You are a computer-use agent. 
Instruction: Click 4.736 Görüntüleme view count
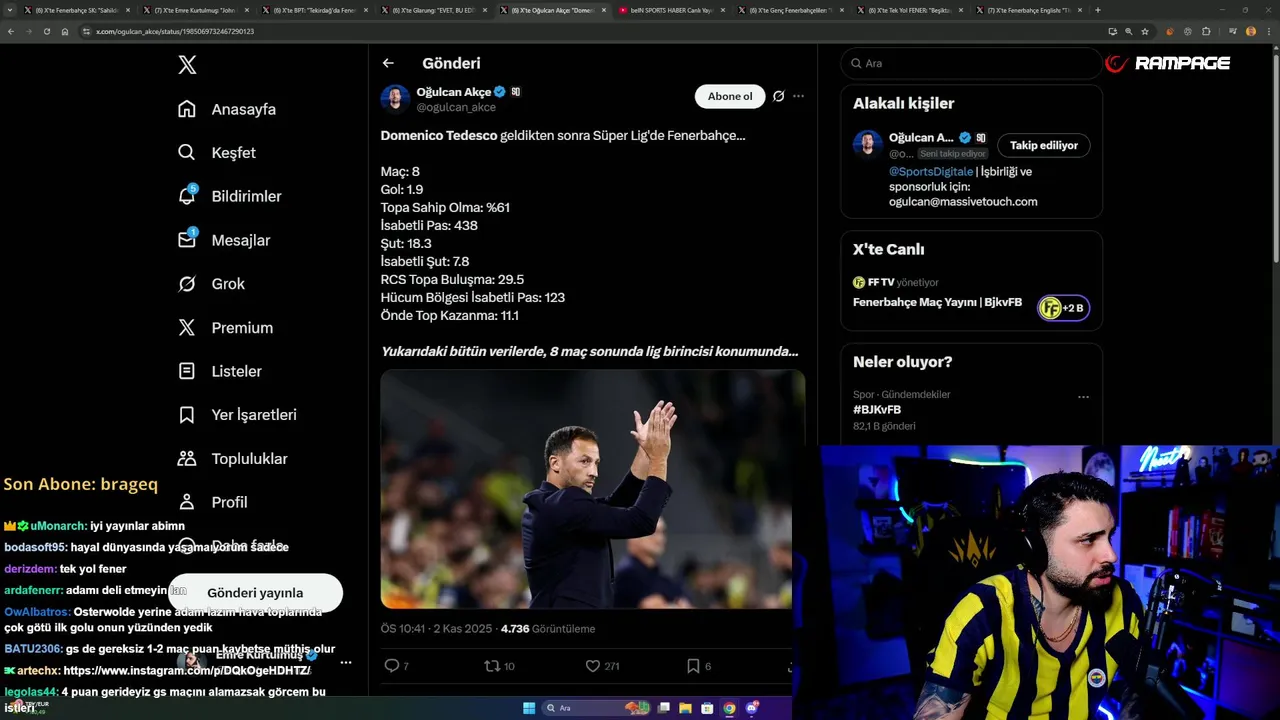[x=547, y=629]
